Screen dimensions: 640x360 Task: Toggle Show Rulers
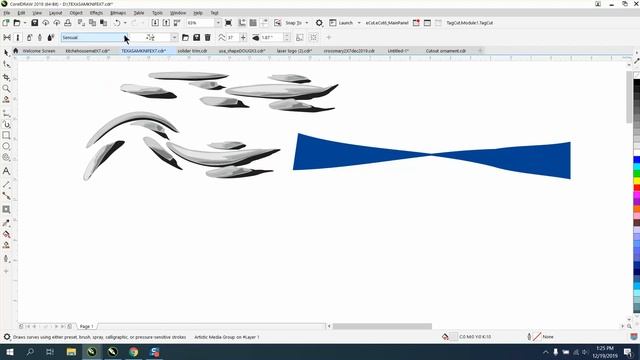(x=242, y=23)
